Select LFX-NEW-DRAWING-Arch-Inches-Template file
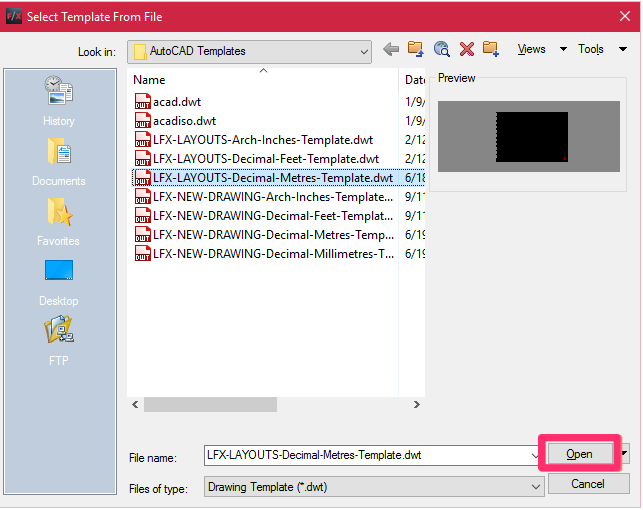 click(x=273, y=197)
